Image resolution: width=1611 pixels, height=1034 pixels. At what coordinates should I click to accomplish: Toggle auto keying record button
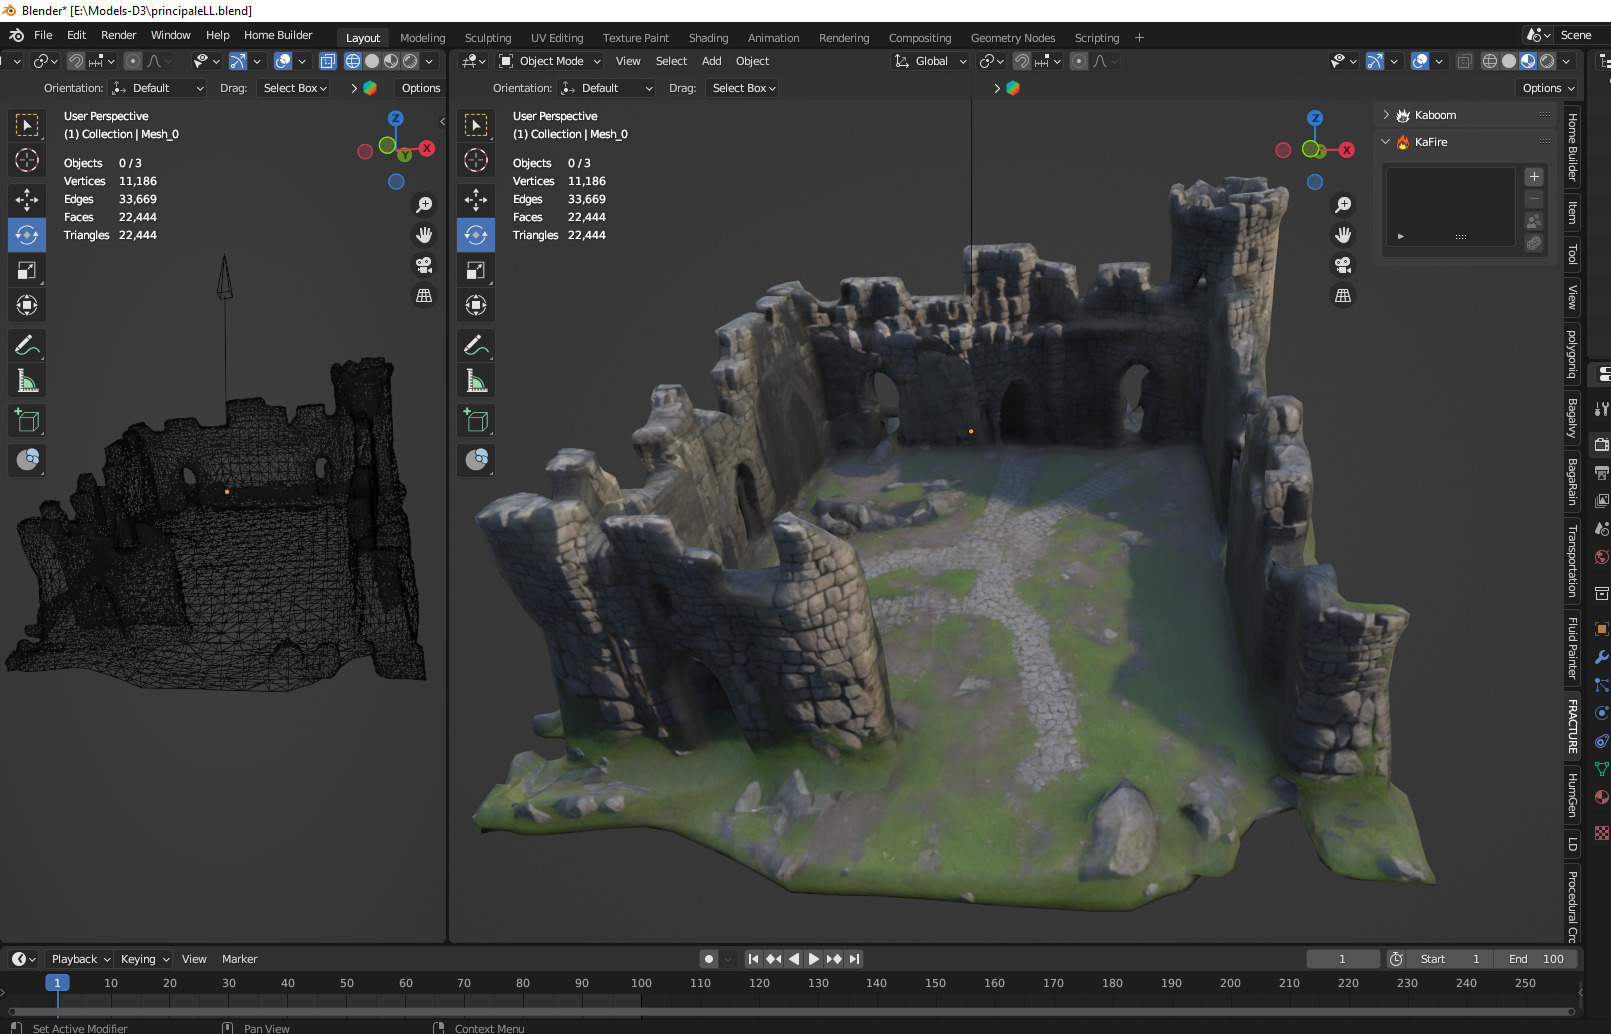[x=709, y=959]
